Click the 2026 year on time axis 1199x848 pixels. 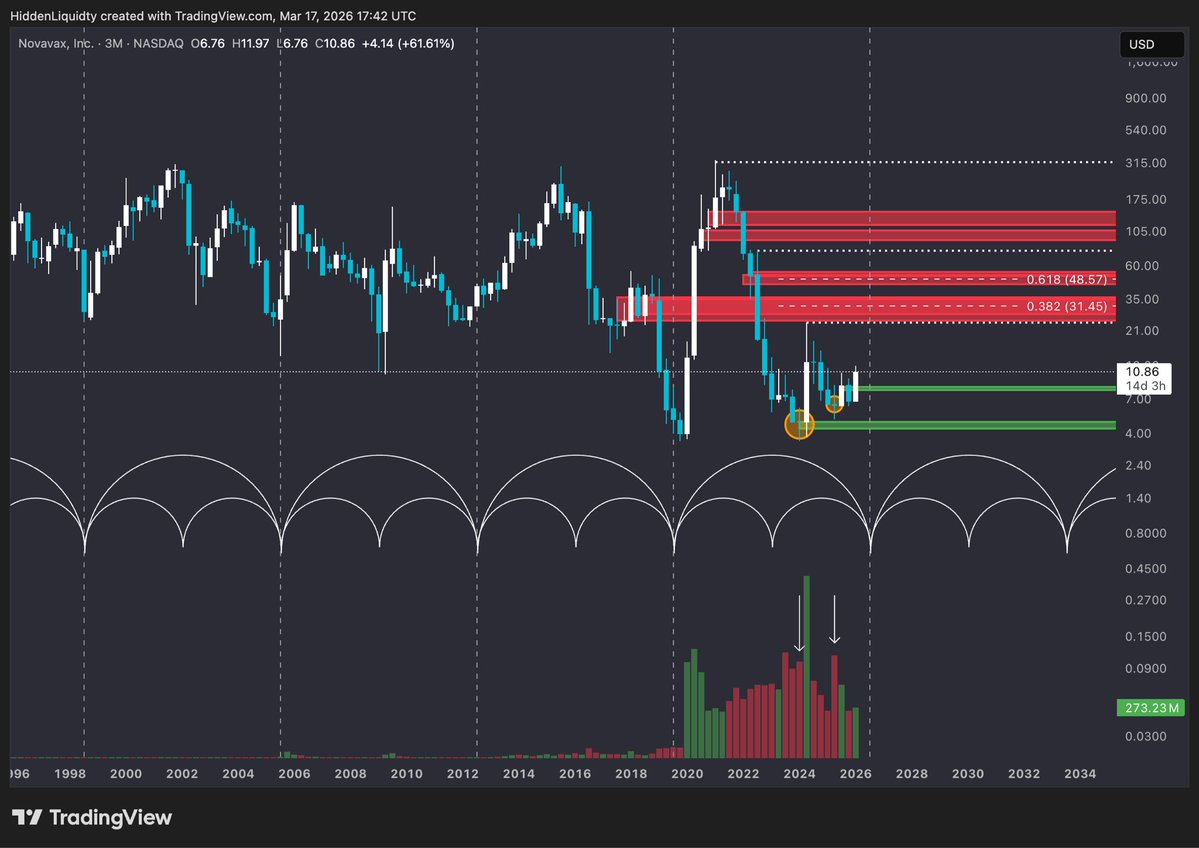pos(856,773)
